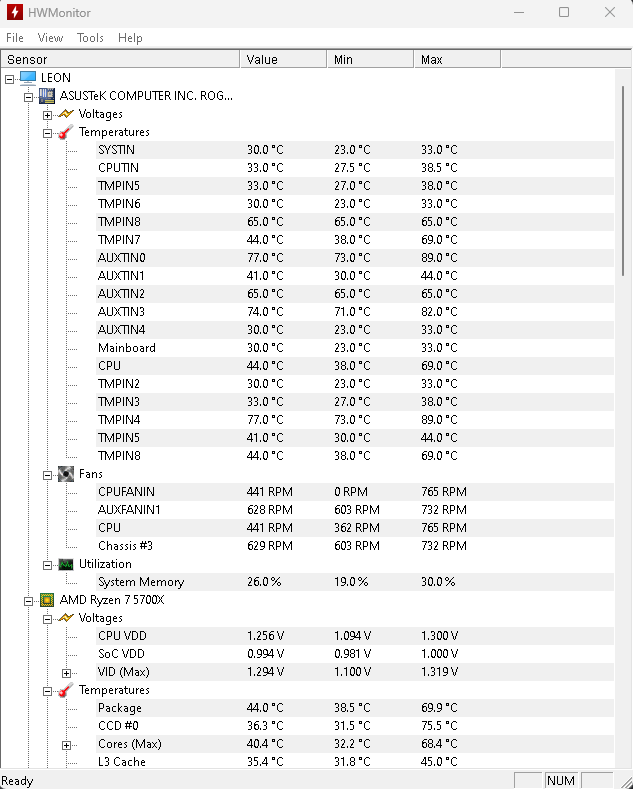Image resolution: width=633 pixels, height=789 pixels.
Task: Select the LEON computer monitor icon
Action: pos(28,77)
